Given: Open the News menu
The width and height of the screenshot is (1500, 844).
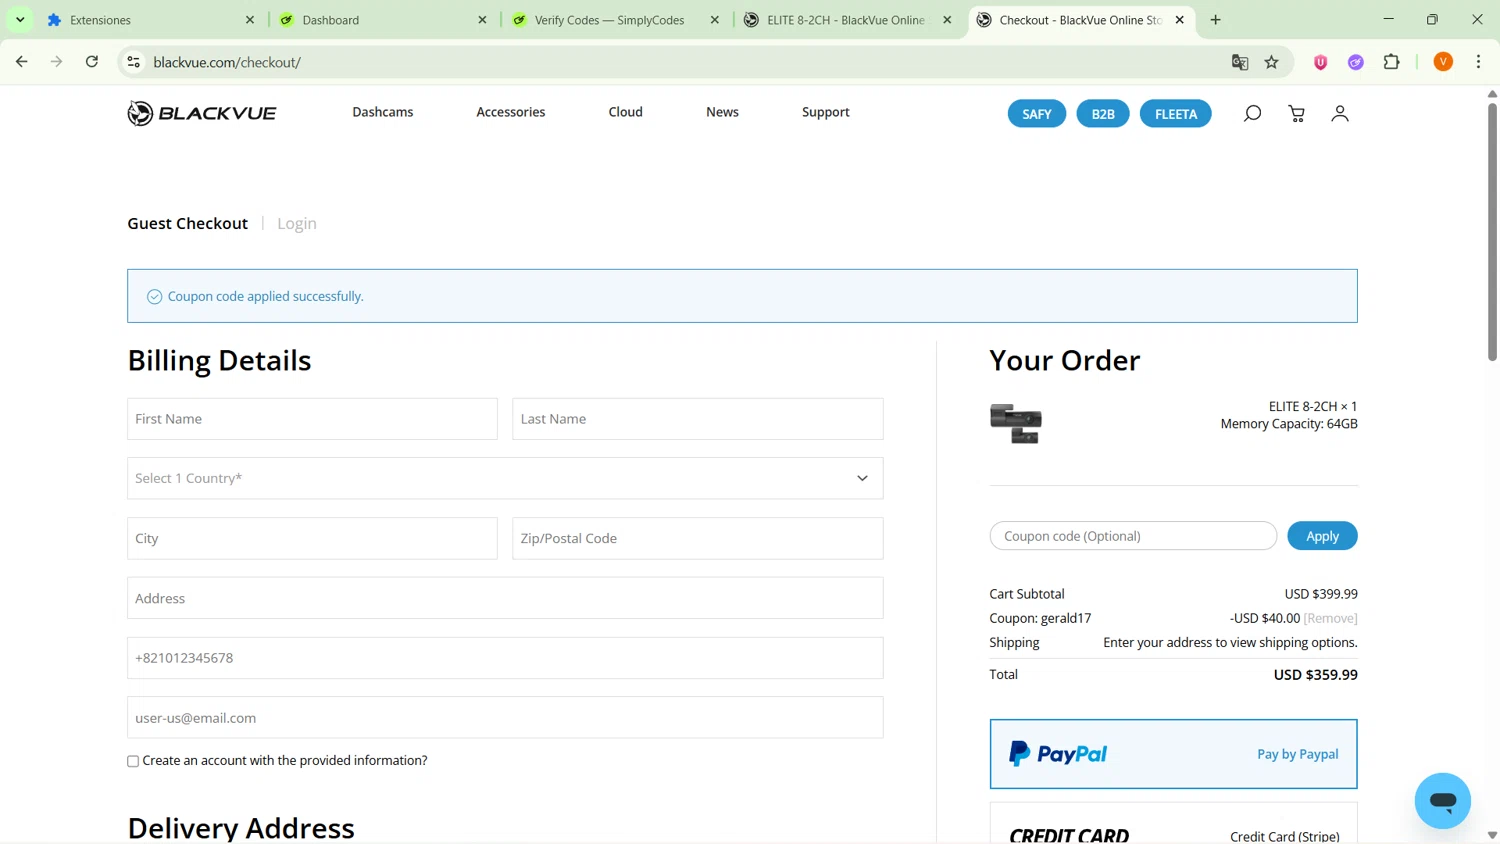Looking at the screenshot, I should (722, 112).
